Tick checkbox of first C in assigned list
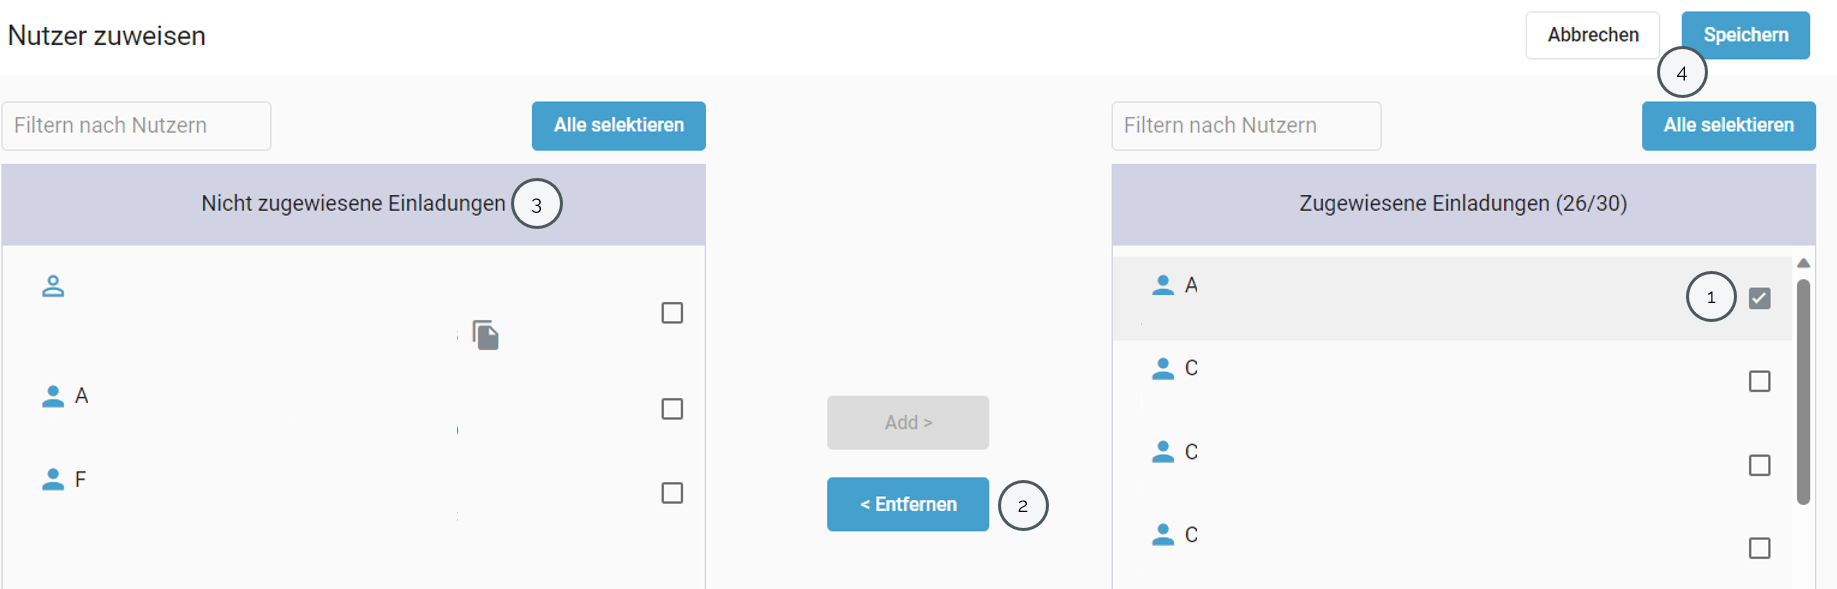Viewport: 1837px width, 589px height. [x=1760, y=381]
